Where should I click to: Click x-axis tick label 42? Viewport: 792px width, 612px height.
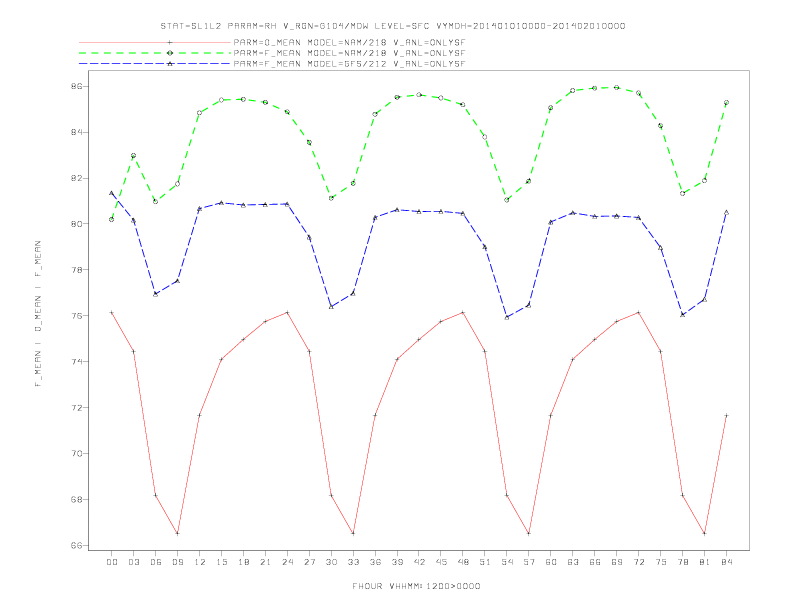(x=419, y=562)
